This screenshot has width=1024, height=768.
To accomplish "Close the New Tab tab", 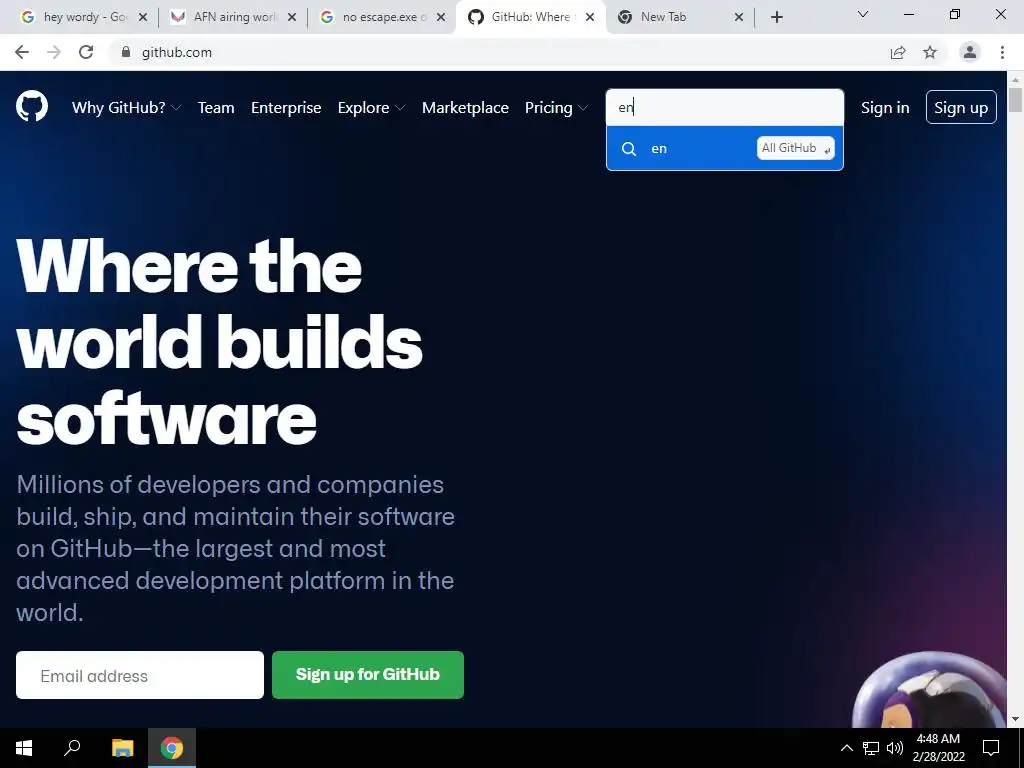I will (739, 17).
